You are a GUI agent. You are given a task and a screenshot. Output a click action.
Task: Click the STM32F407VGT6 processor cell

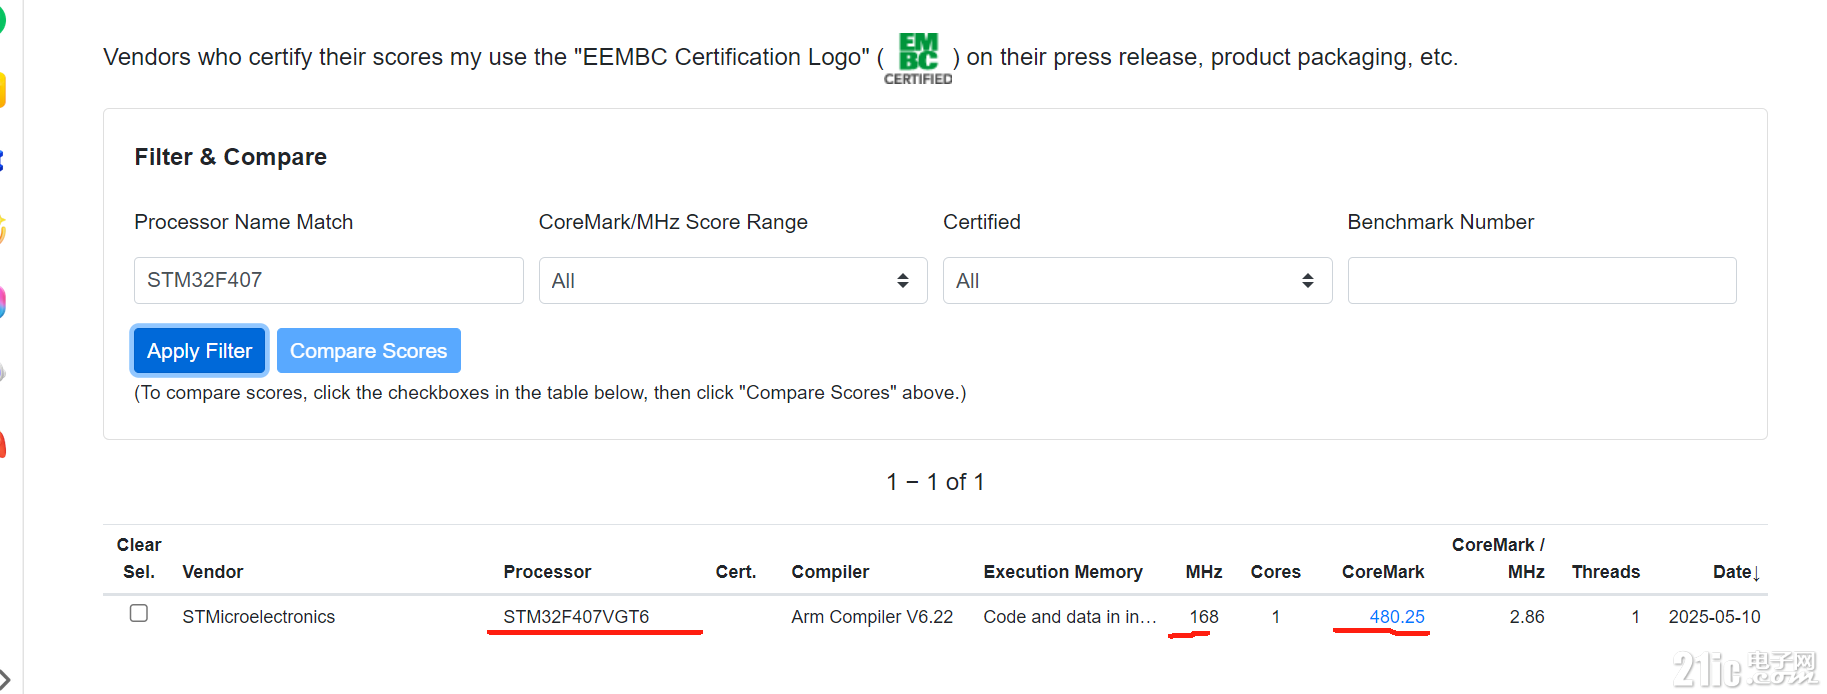click(x=576, y=617)
